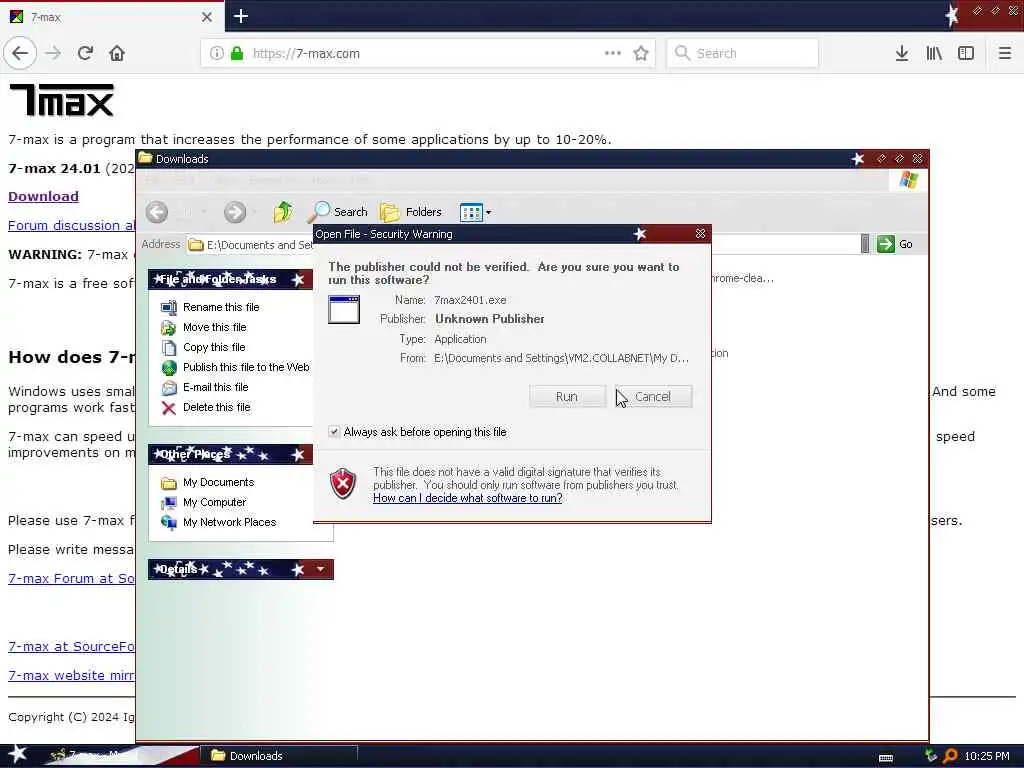
Task: Click Run in the Security Warning dialog
Action: [567, 396]
